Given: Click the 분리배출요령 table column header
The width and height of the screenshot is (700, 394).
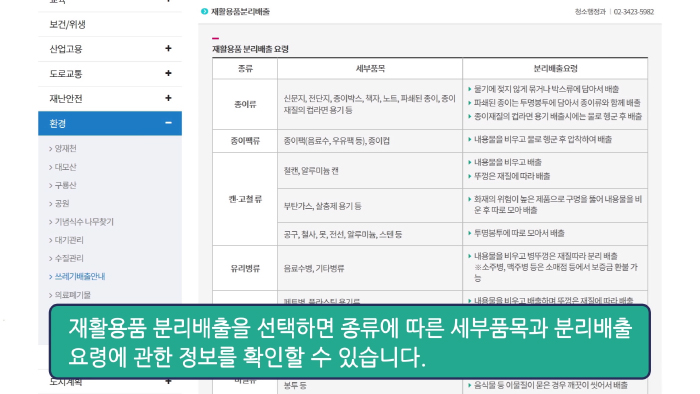Looking at the screenshot, I should pyautogui.click(x=555, y=69).
